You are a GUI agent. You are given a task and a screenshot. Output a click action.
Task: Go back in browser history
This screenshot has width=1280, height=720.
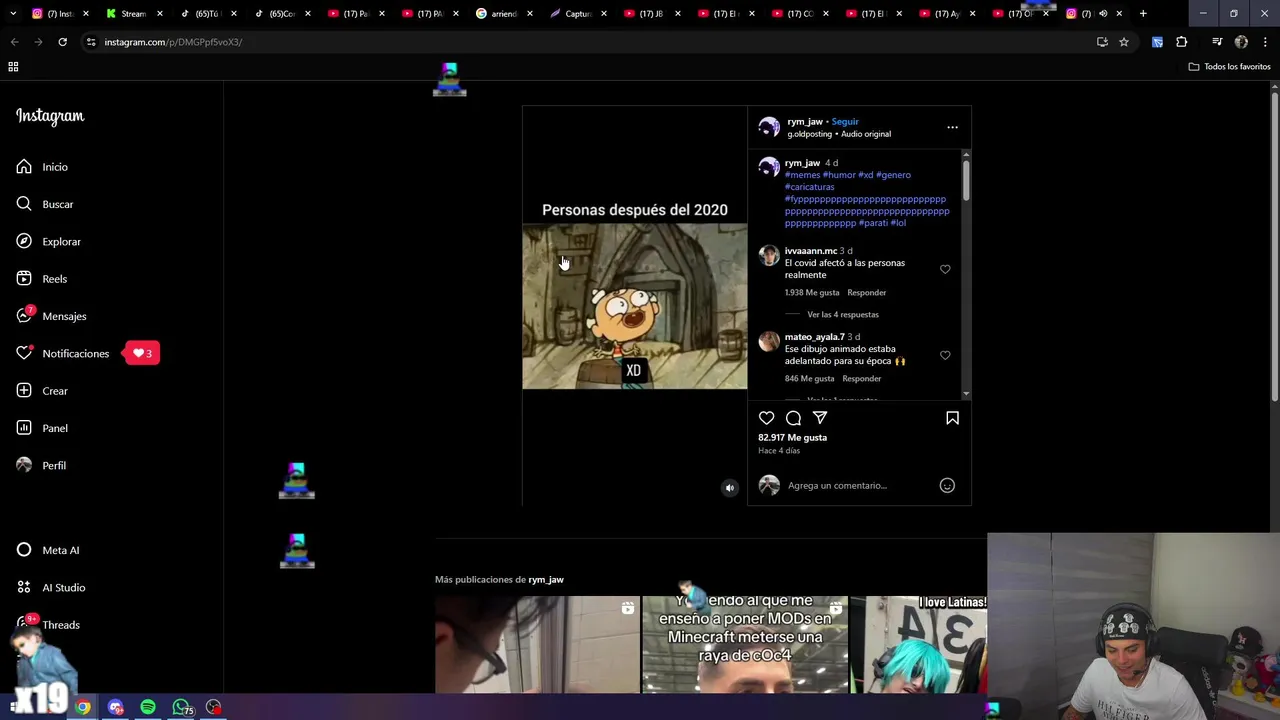(x=14, y=42)
